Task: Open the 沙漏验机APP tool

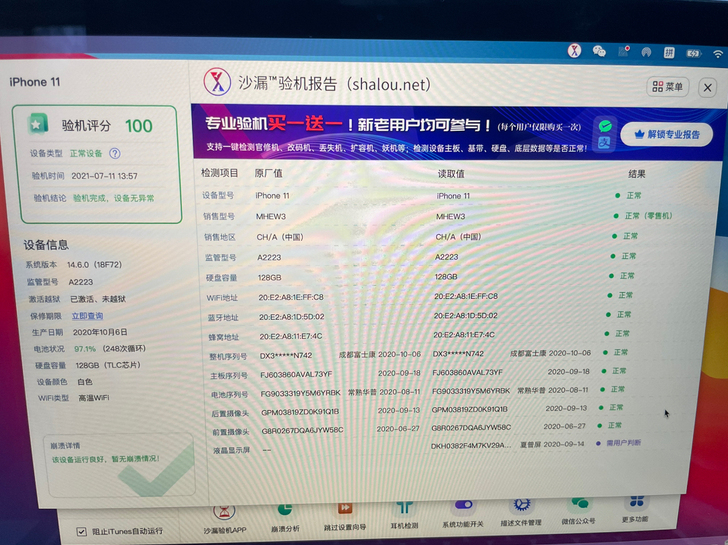Action: (x=225, y=518)
